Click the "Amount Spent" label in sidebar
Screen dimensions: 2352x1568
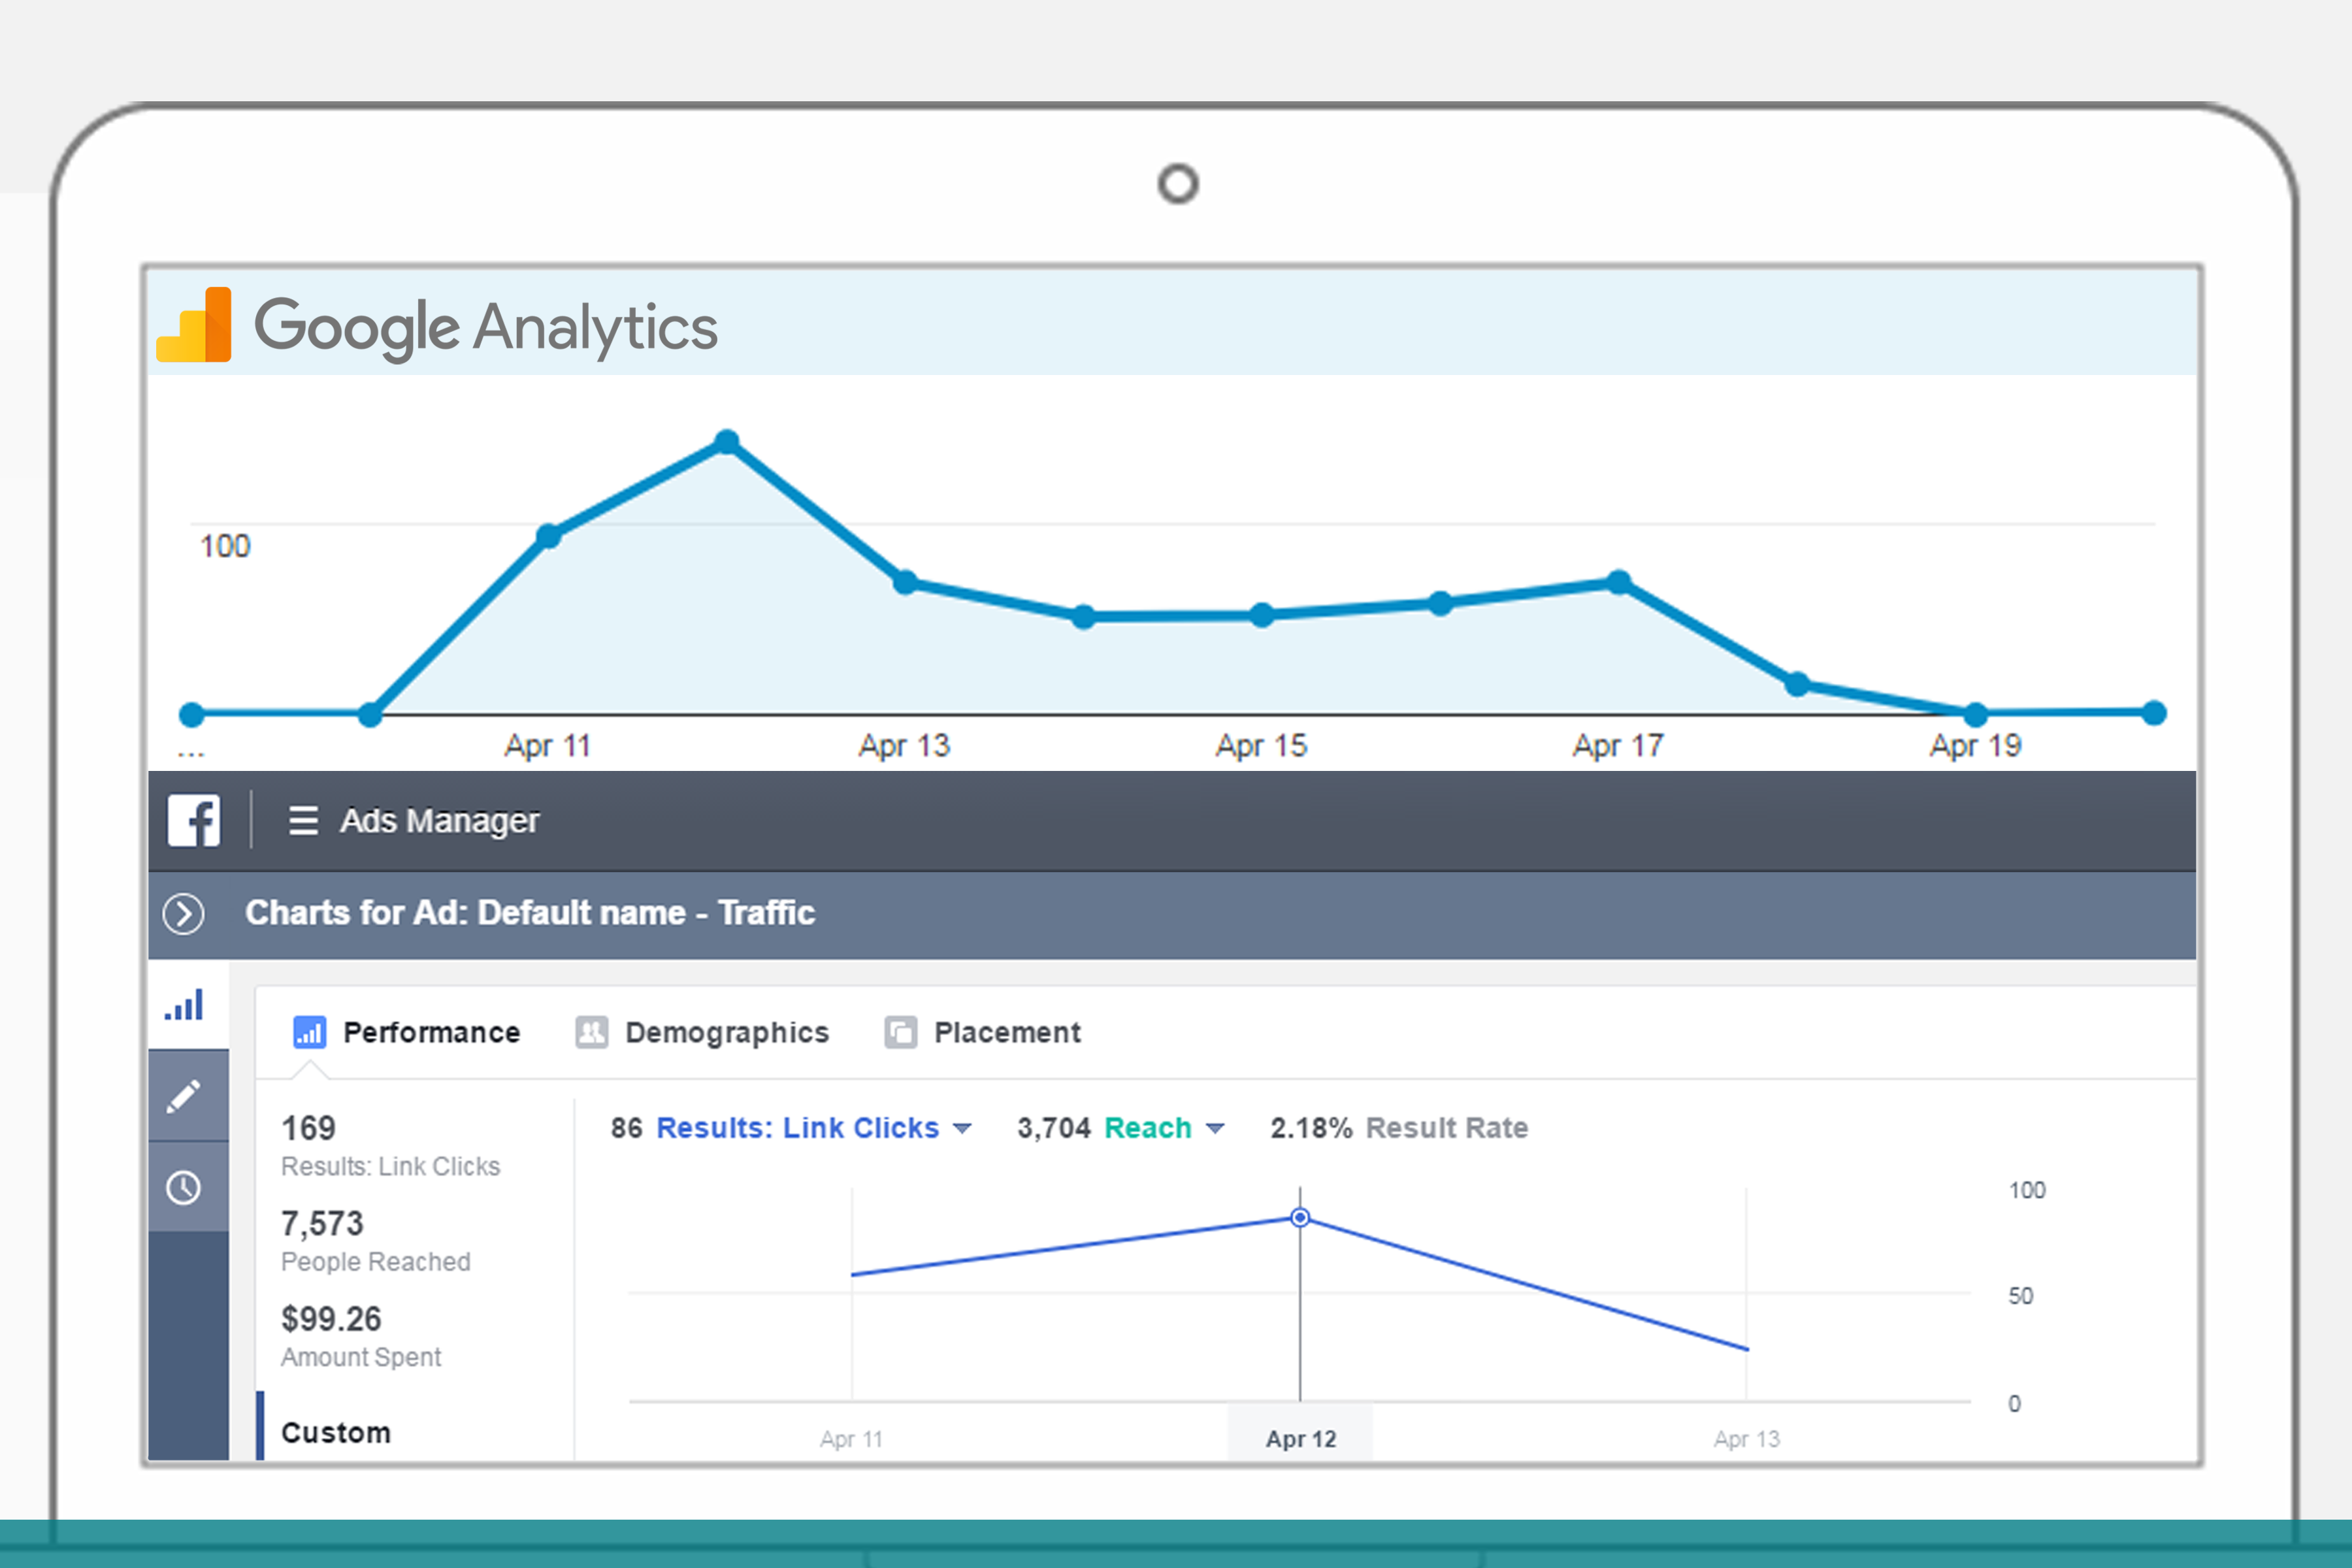[x=361, y=1357]
